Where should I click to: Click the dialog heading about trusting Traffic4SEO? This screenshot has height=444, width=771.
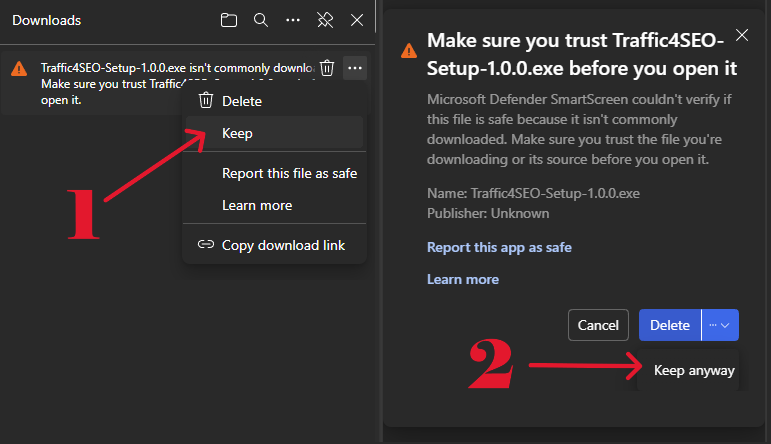click(582, 55)
